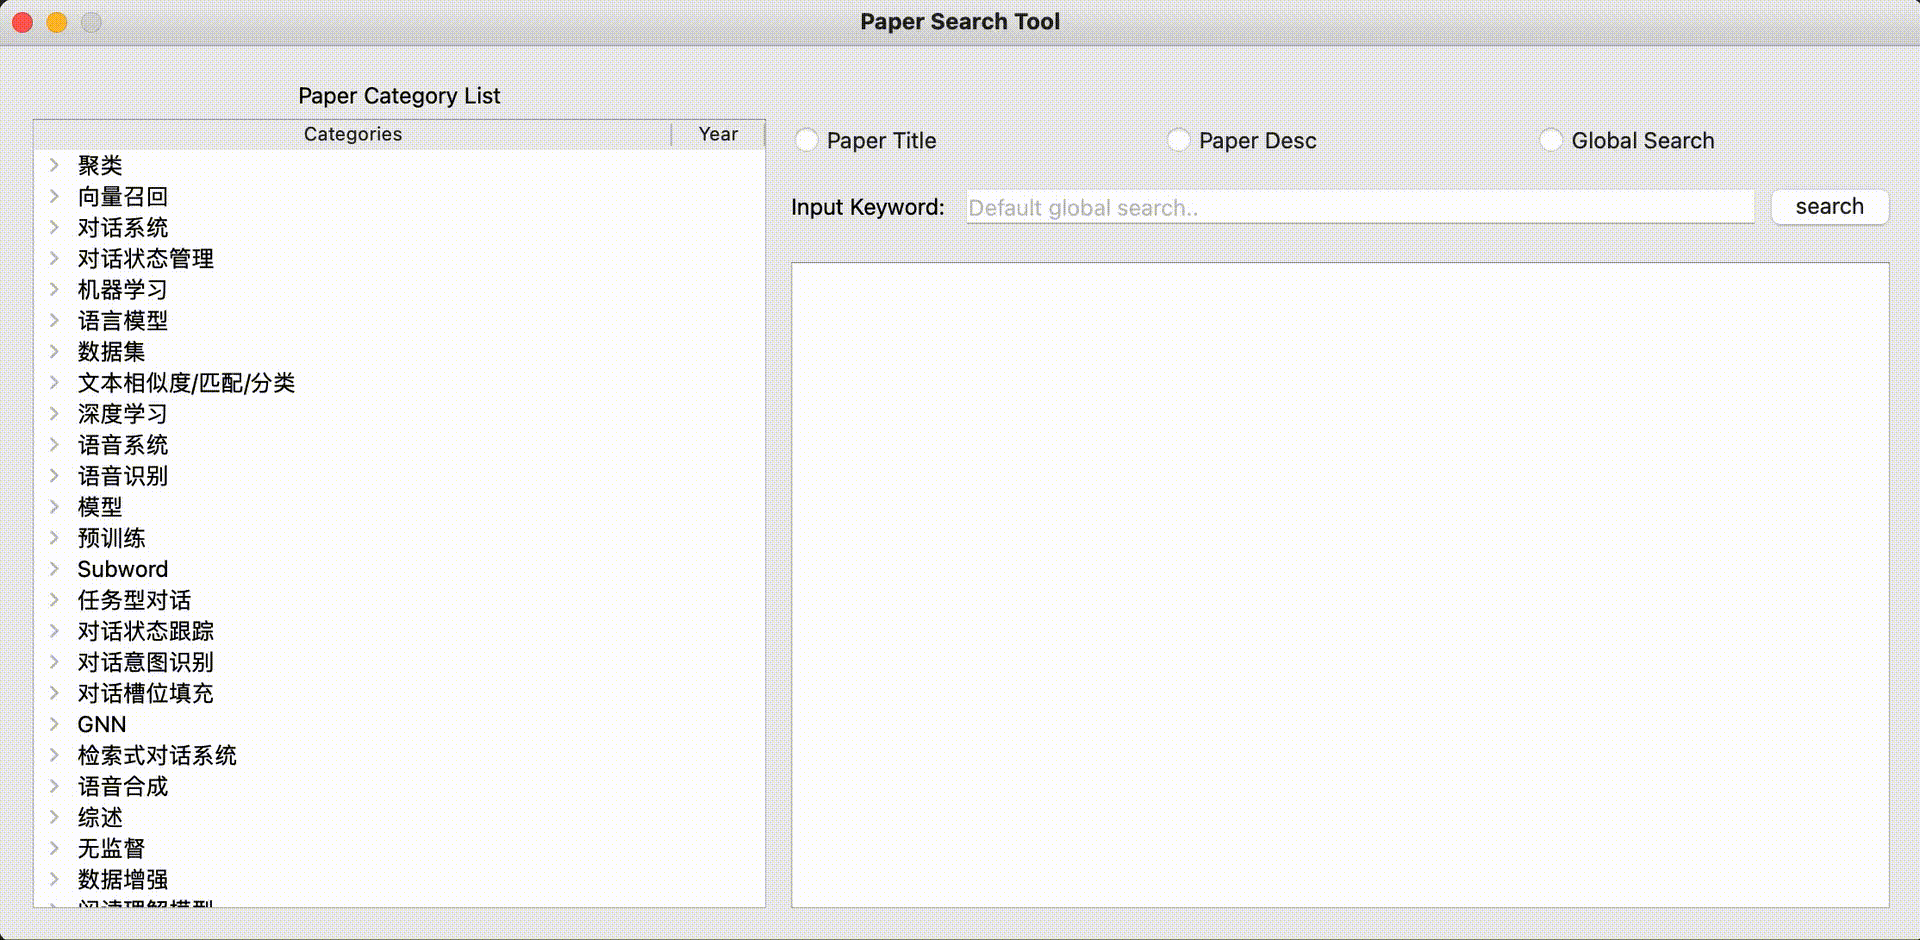Select the 数据集 category
Screen dimensions: 1920x940
pyautogui.click(x=111, y=351)
